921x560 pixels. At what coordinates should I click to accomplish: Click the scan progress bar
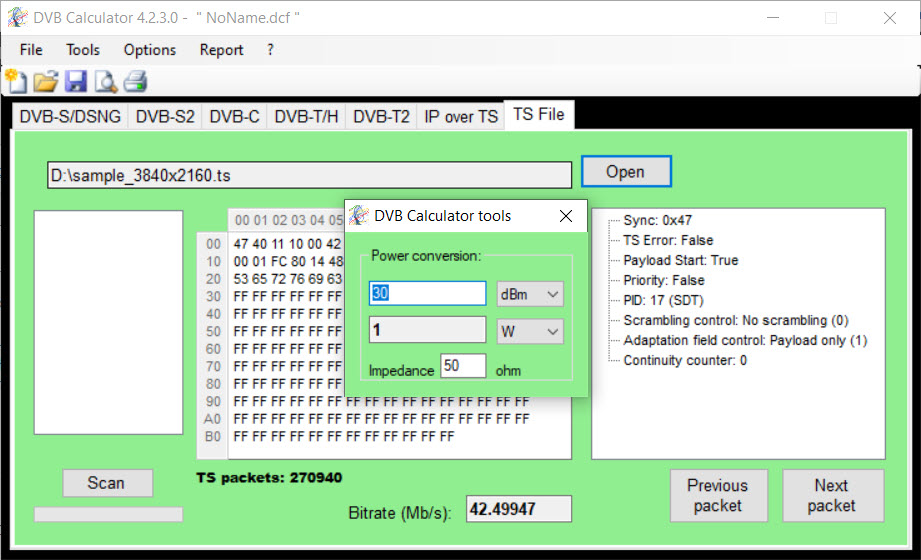[x=109, y=514]
